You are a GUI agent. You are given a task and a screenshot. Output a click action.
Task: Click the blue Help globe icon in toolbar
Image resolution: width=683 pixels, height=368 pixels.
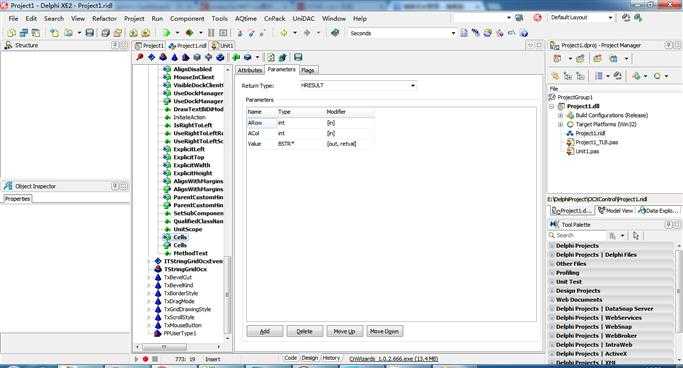(x=524, y=33)
